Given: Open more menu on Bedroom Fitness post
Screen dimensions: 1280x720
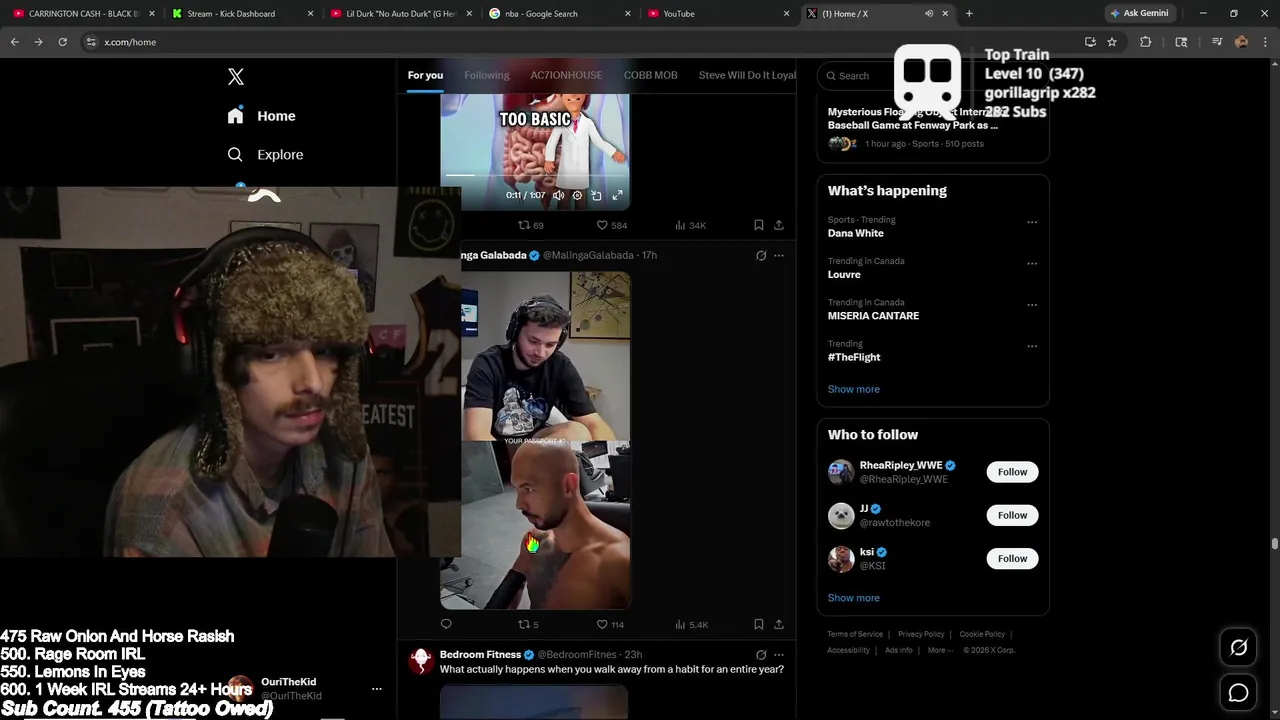Looking at the screenshot, I should click(x=779, y=655).
